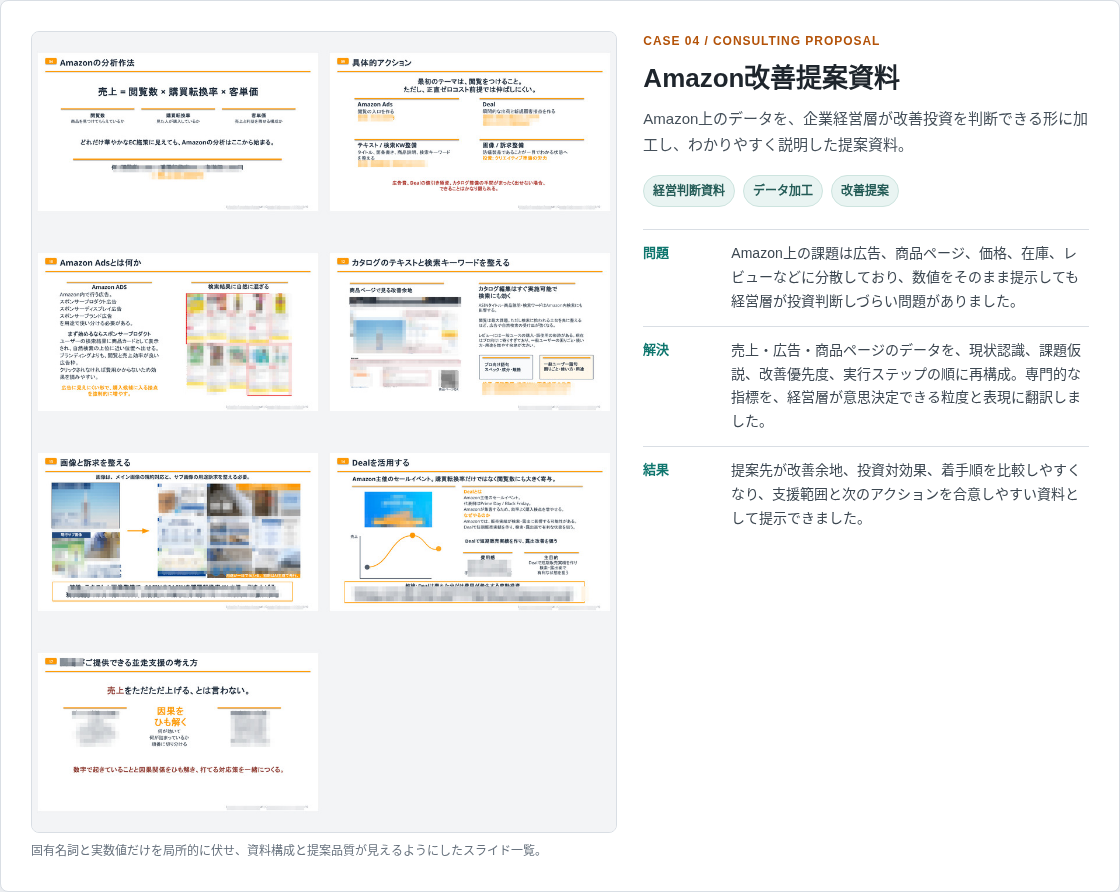Click the 売上をただただ上げる、とは言わない text
The width and height of the screenshot is (1120, 892).
(x=178, y=691)
